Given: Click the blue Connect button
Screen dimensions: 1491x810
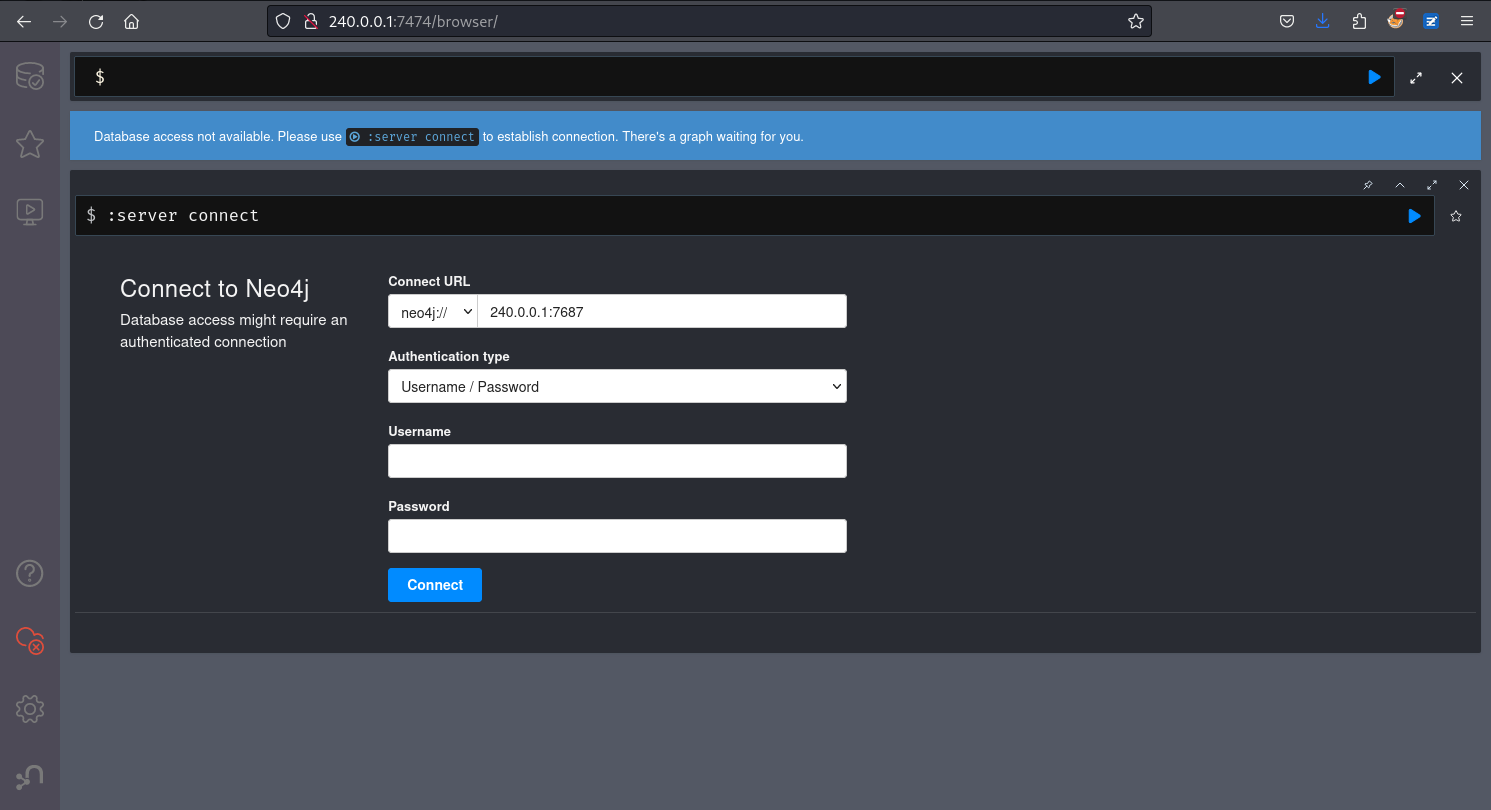Looking at the screenshot, I should click(x=435, y=585).
